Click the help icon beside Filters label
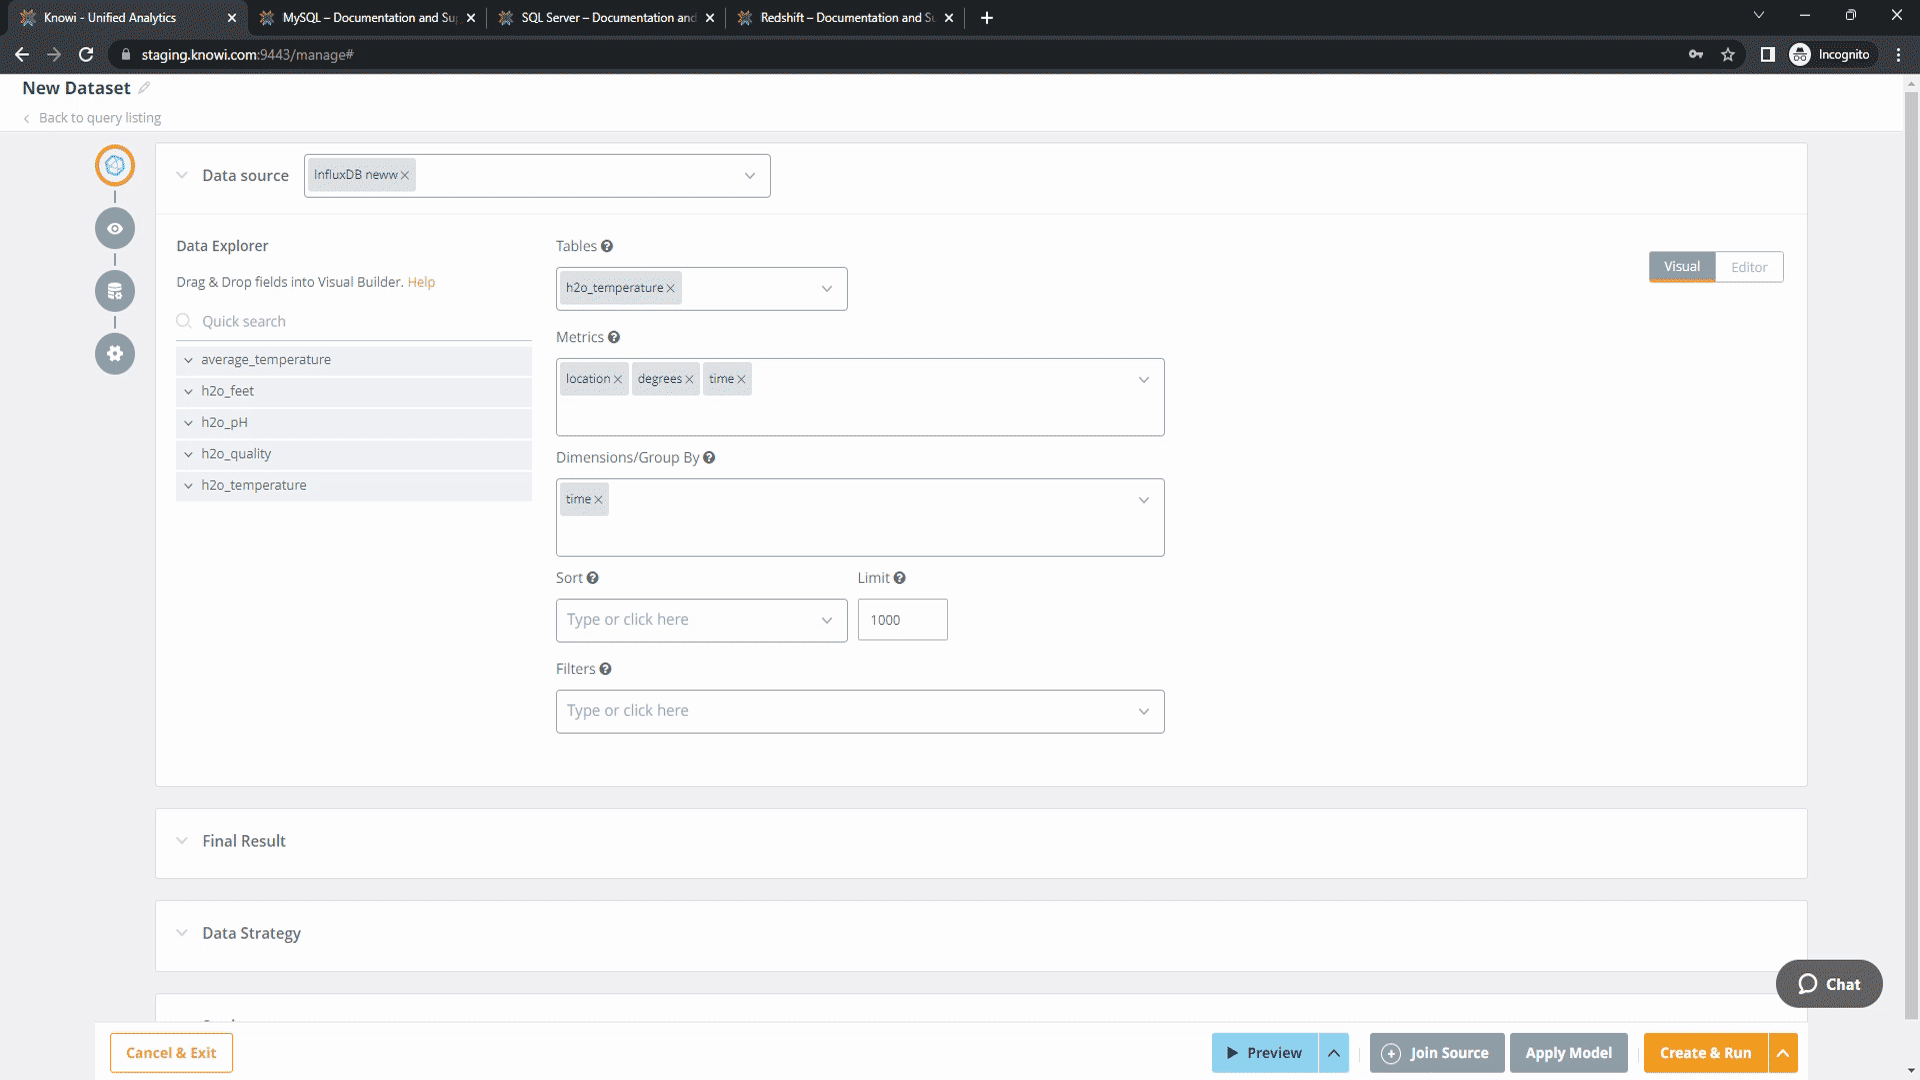1920x1080 pixels. pos(605,669)
